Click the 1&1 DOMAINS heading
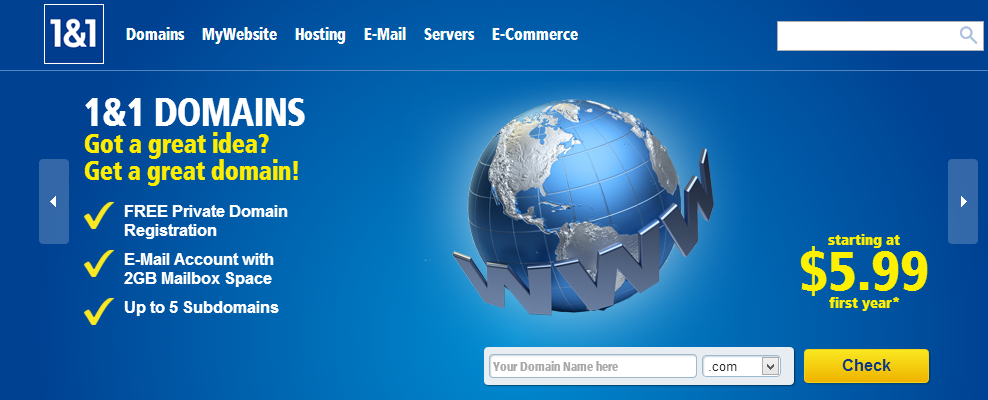 tap(195, 113)
